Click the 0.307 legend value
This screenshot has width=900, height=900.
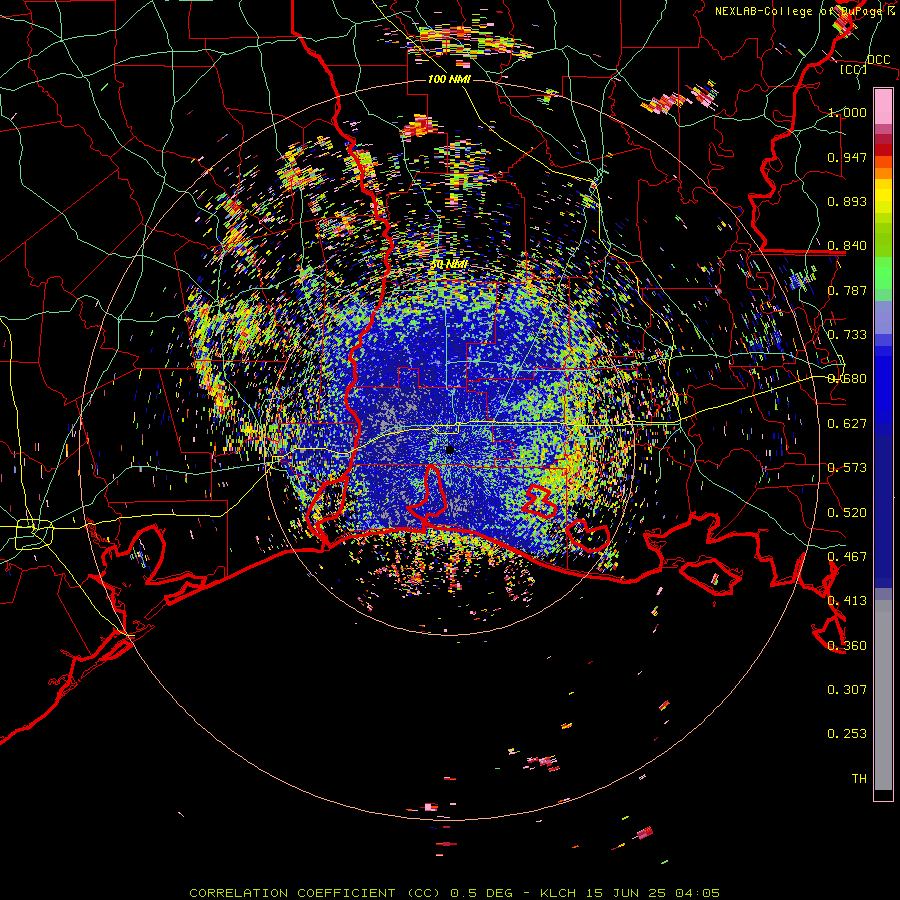pyautogui.click(x=847, y=690)
